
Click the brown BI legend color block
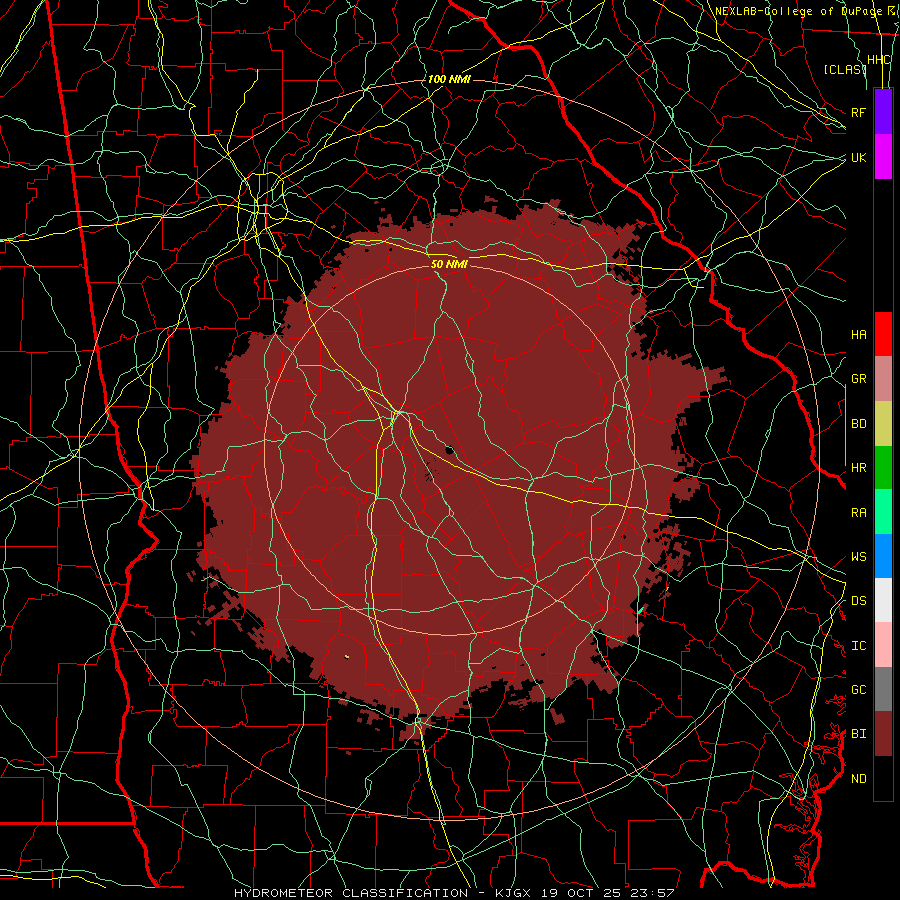point(883,734)
